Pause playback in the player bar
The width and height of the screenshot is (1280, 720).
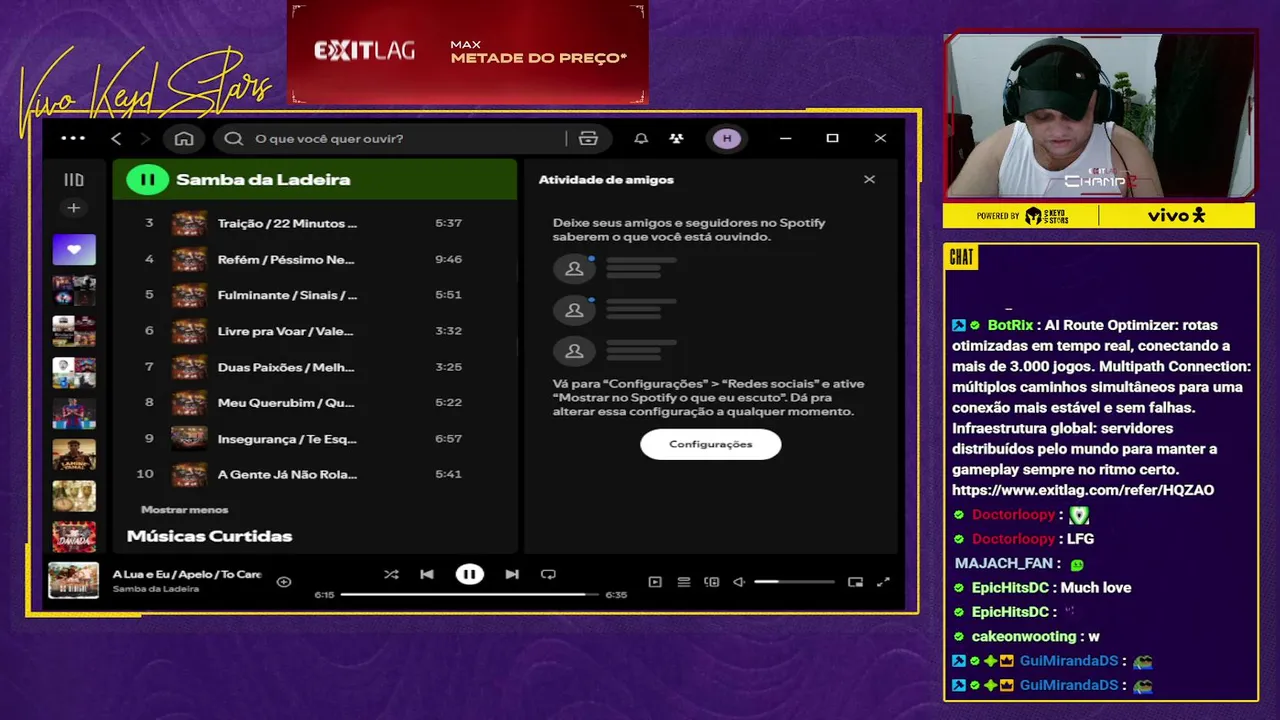click(x=469, y=575)
